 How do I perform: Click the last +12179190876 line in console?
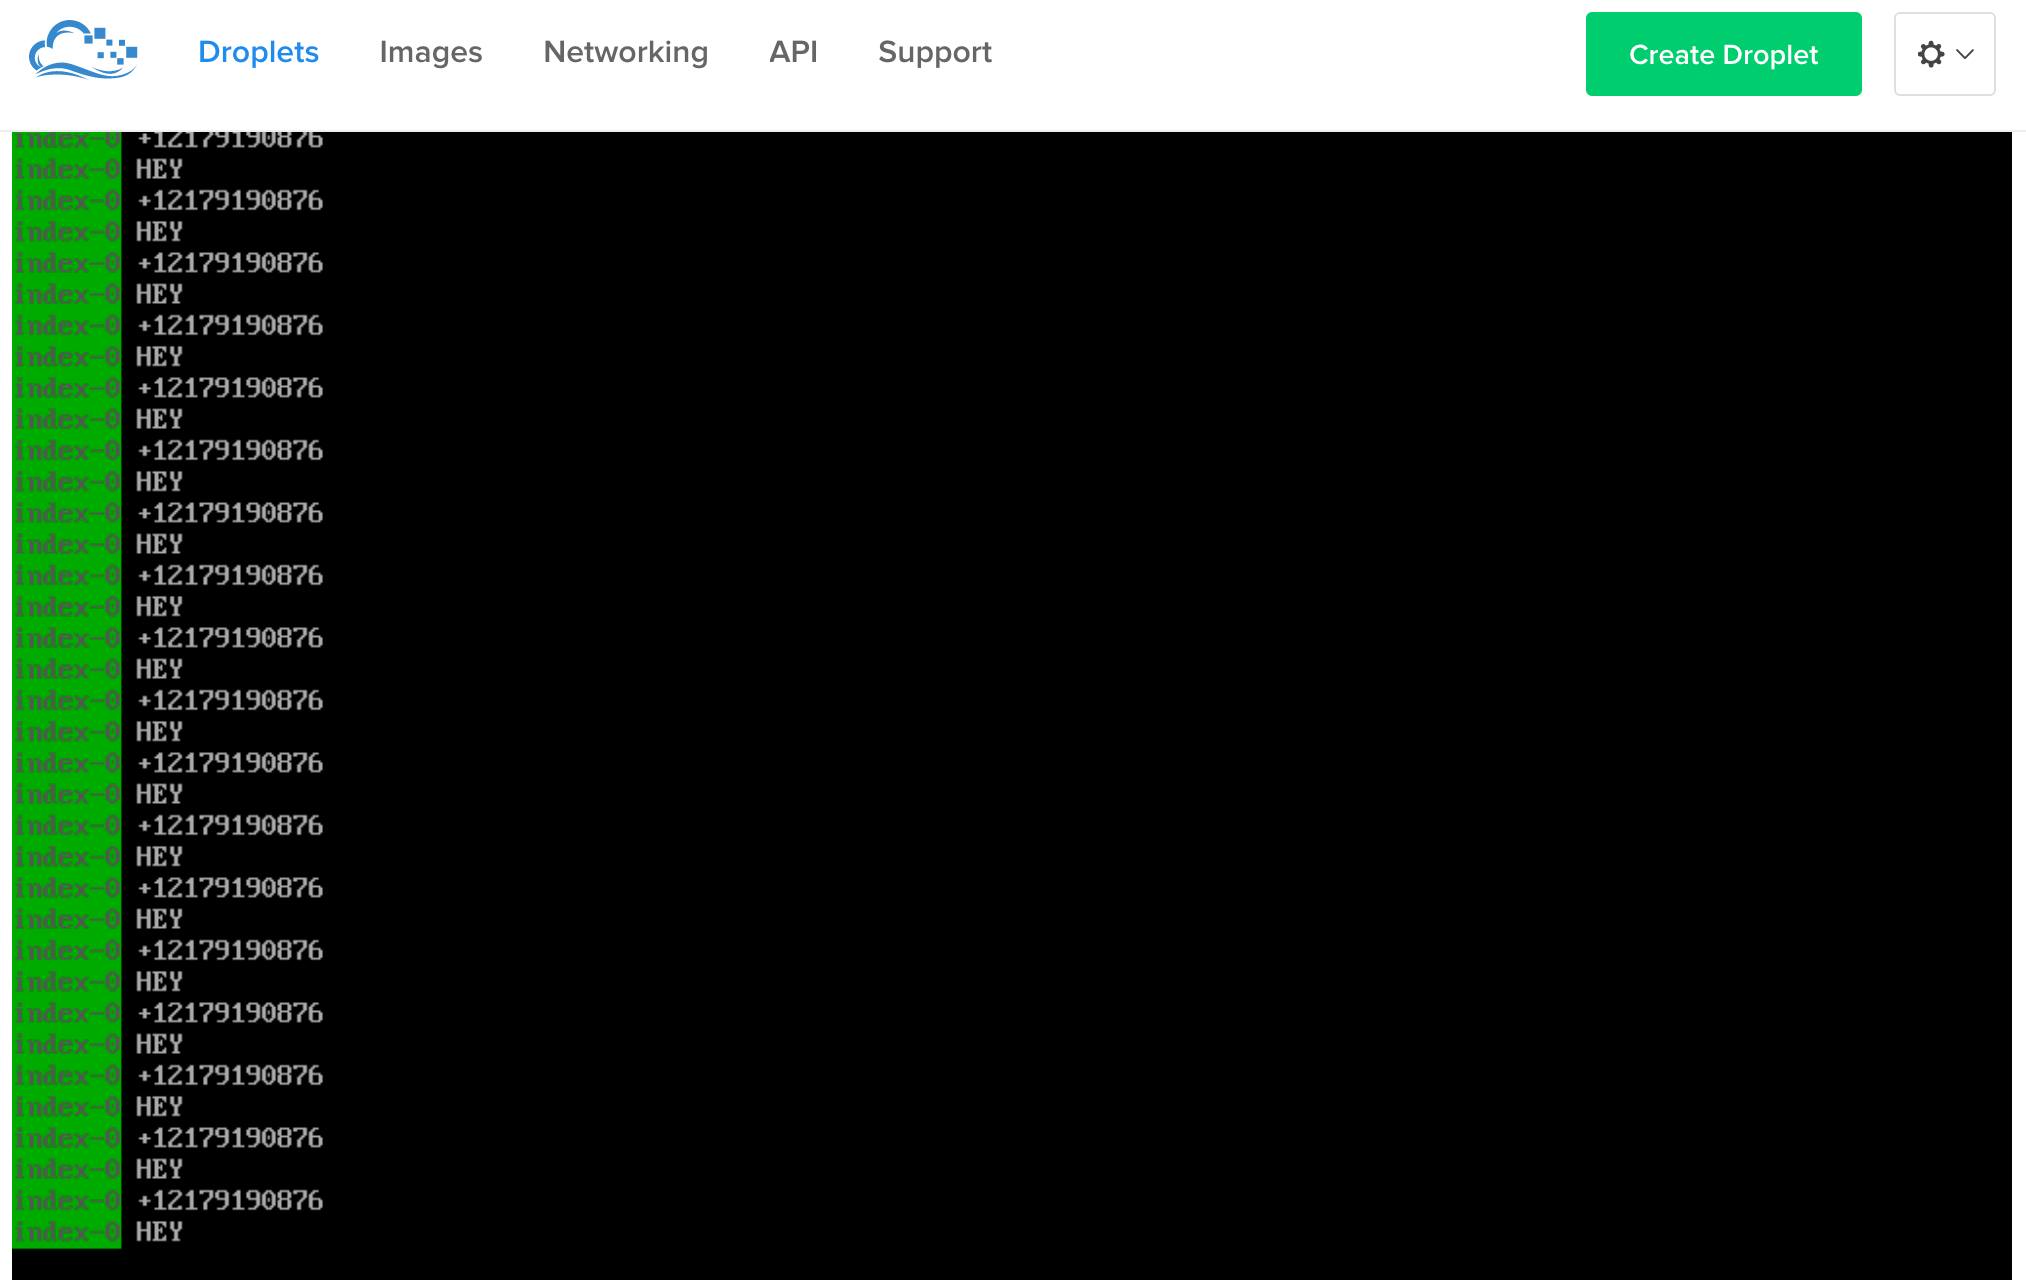(x=230, y=1200)
